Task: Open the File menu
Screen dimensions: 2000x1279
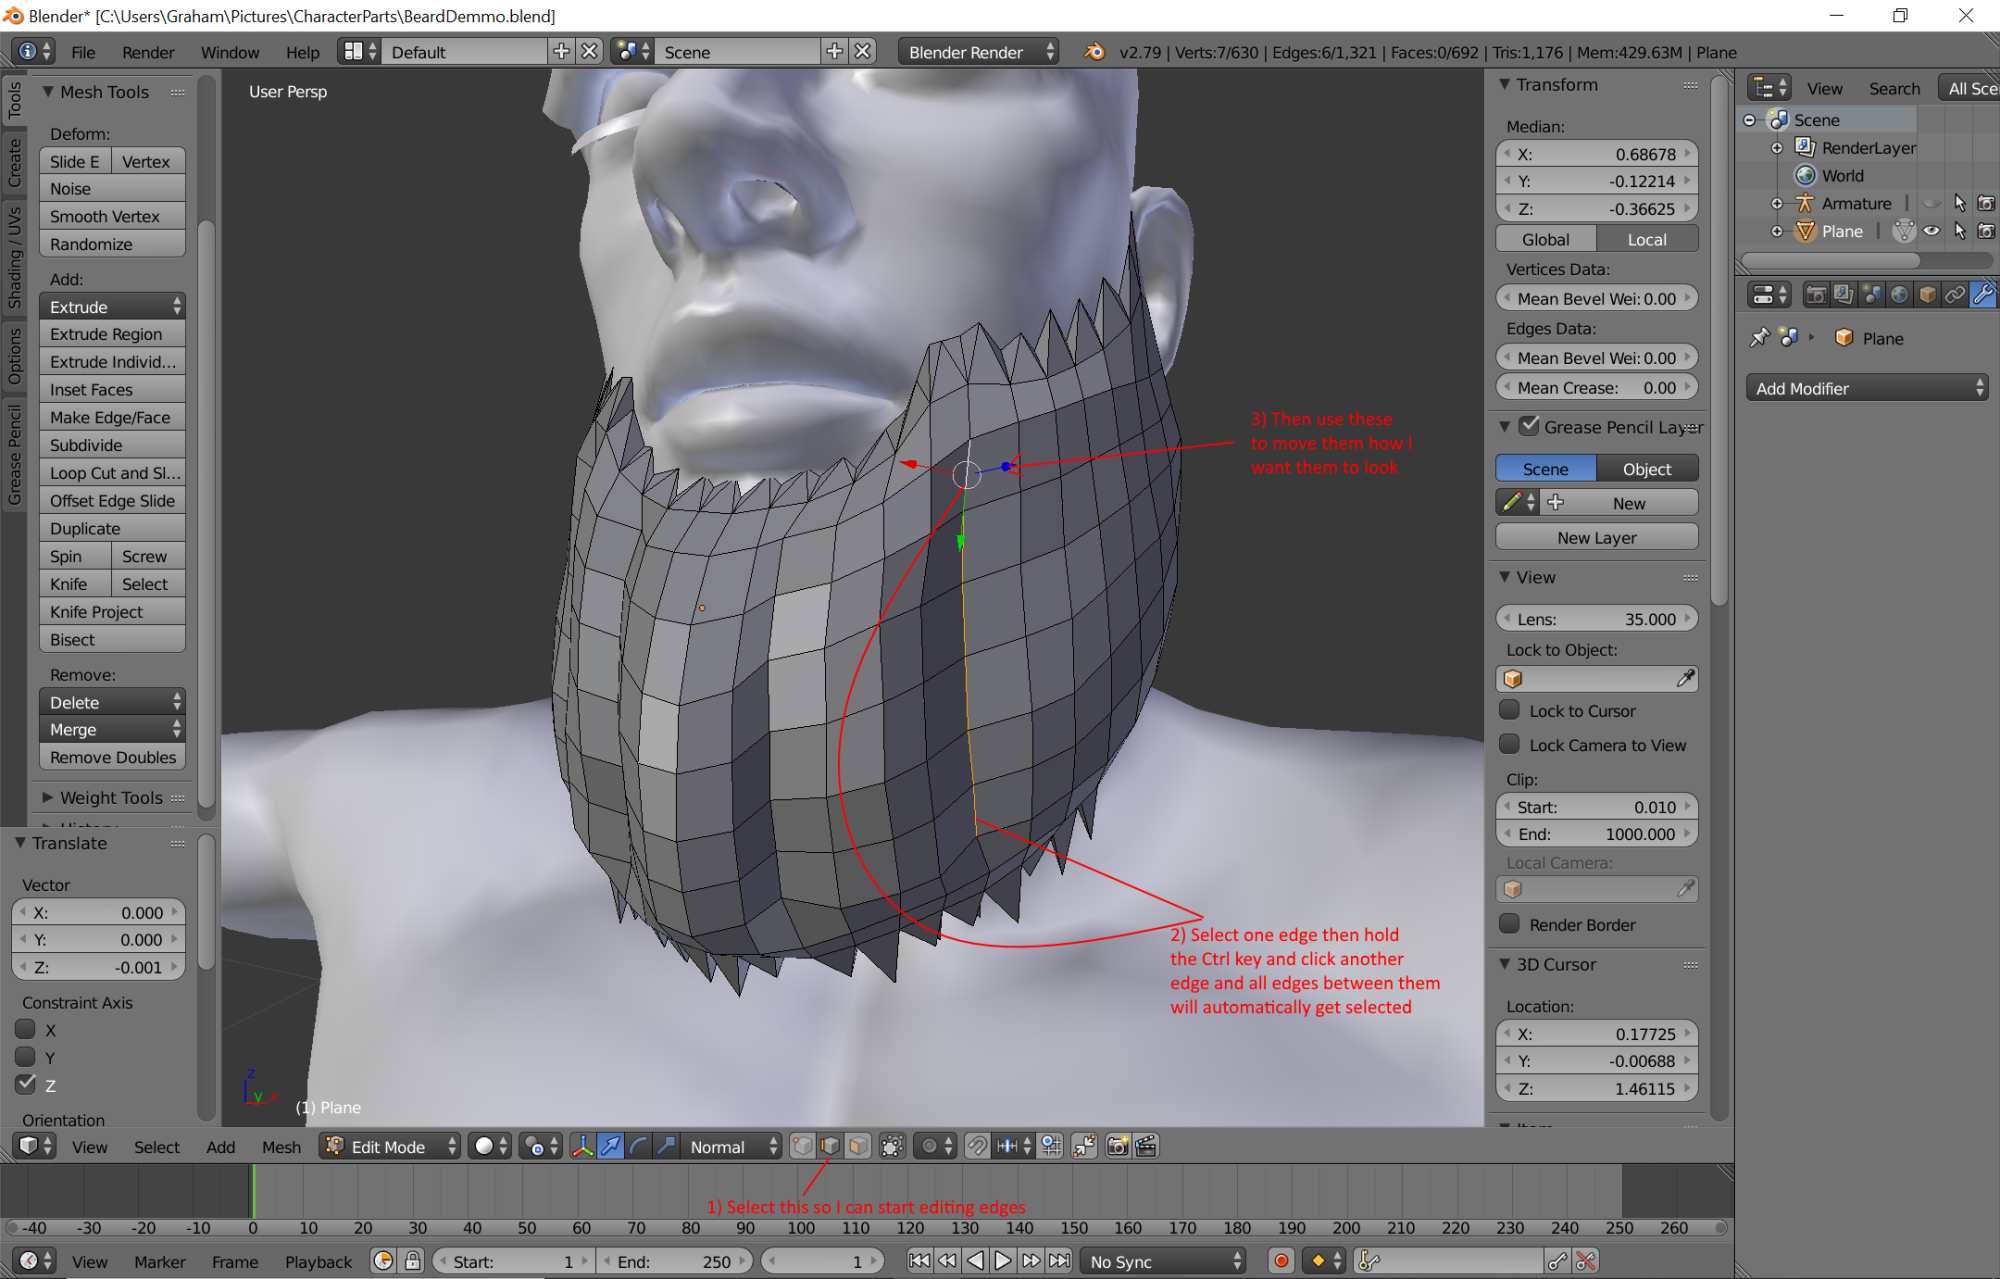Action: click(84, 52)
